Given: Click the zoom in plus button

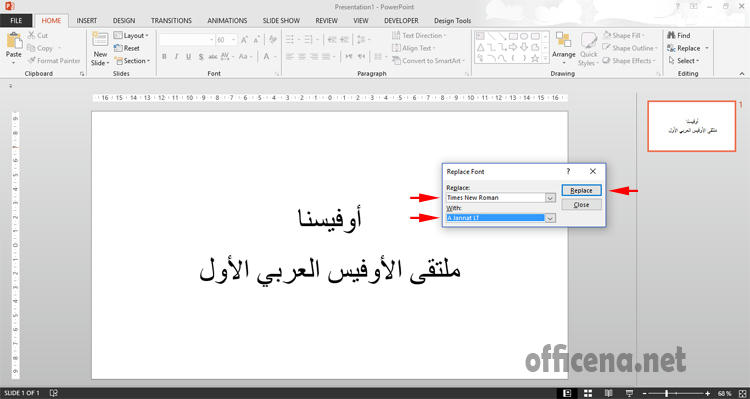Looking at the screenshot, I should click(708, 393).
